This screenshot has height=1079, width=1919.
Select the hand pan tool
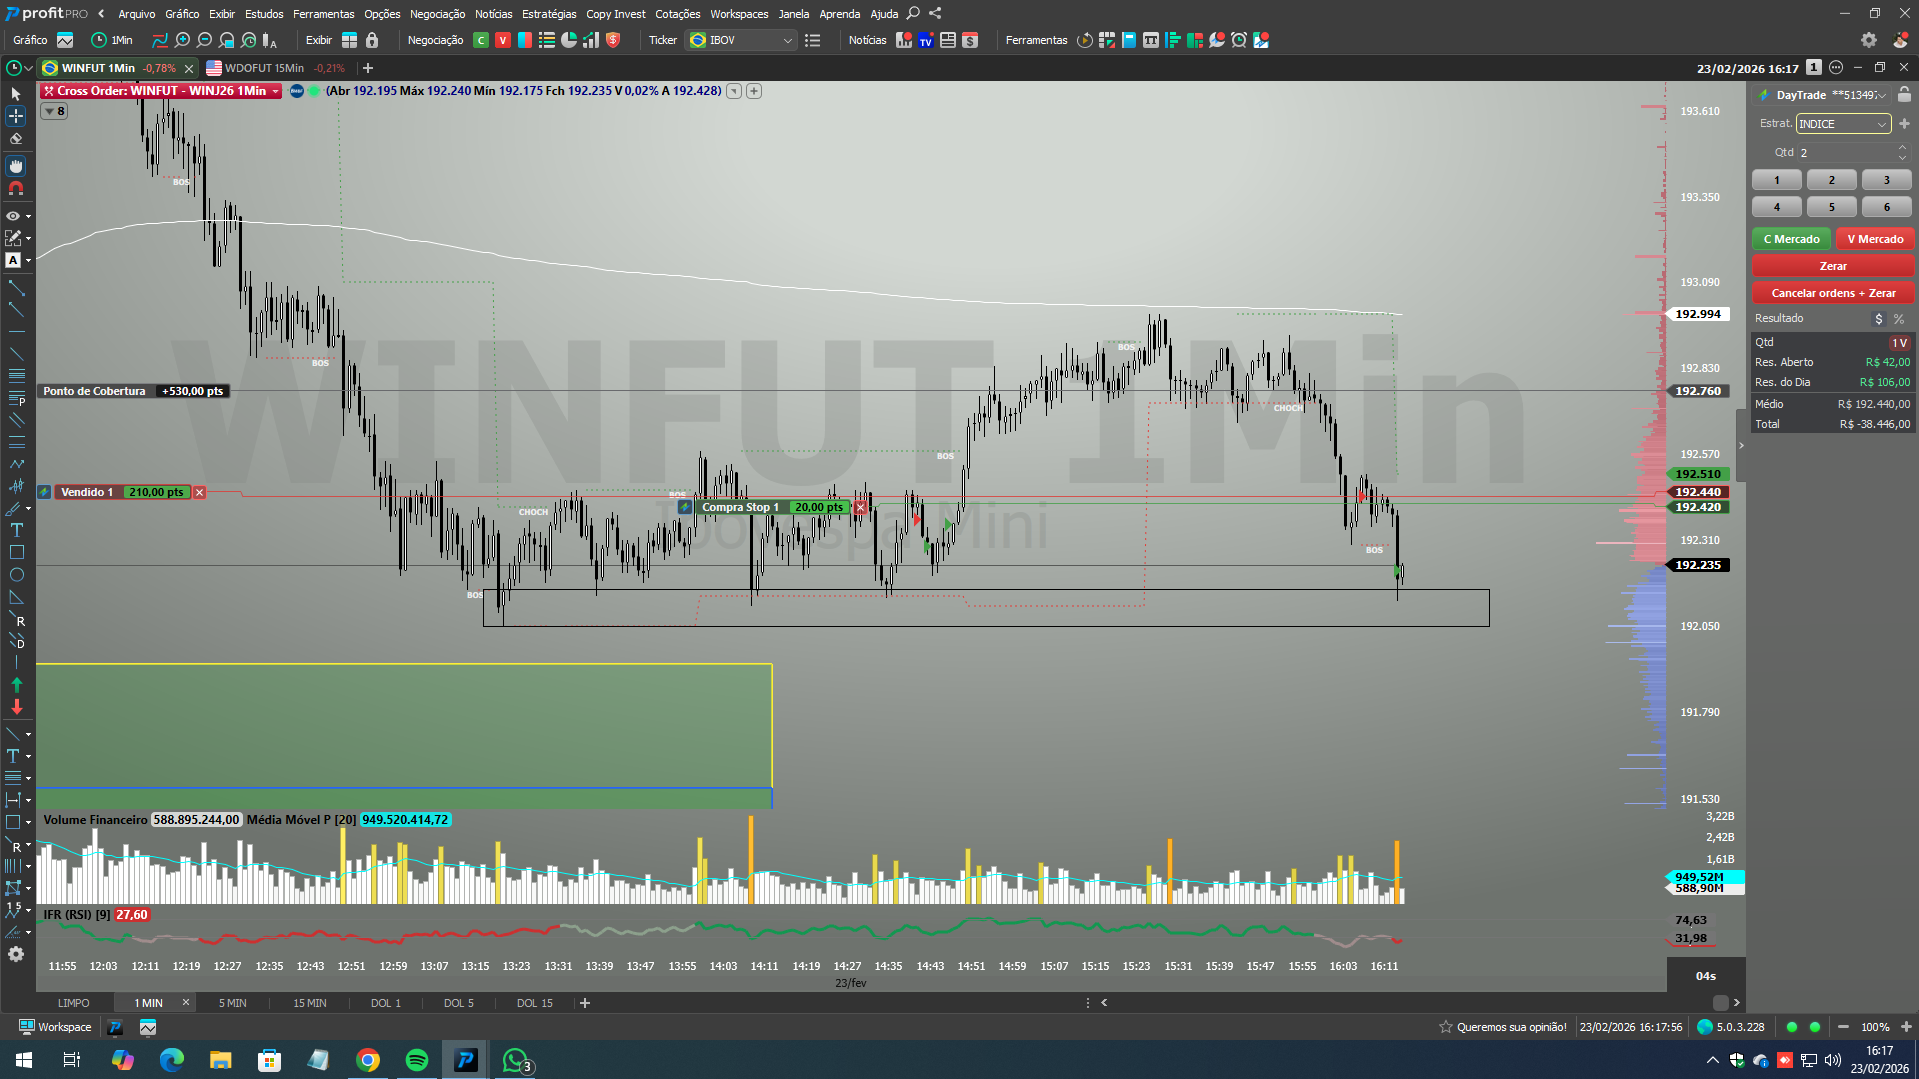(16, 166)
